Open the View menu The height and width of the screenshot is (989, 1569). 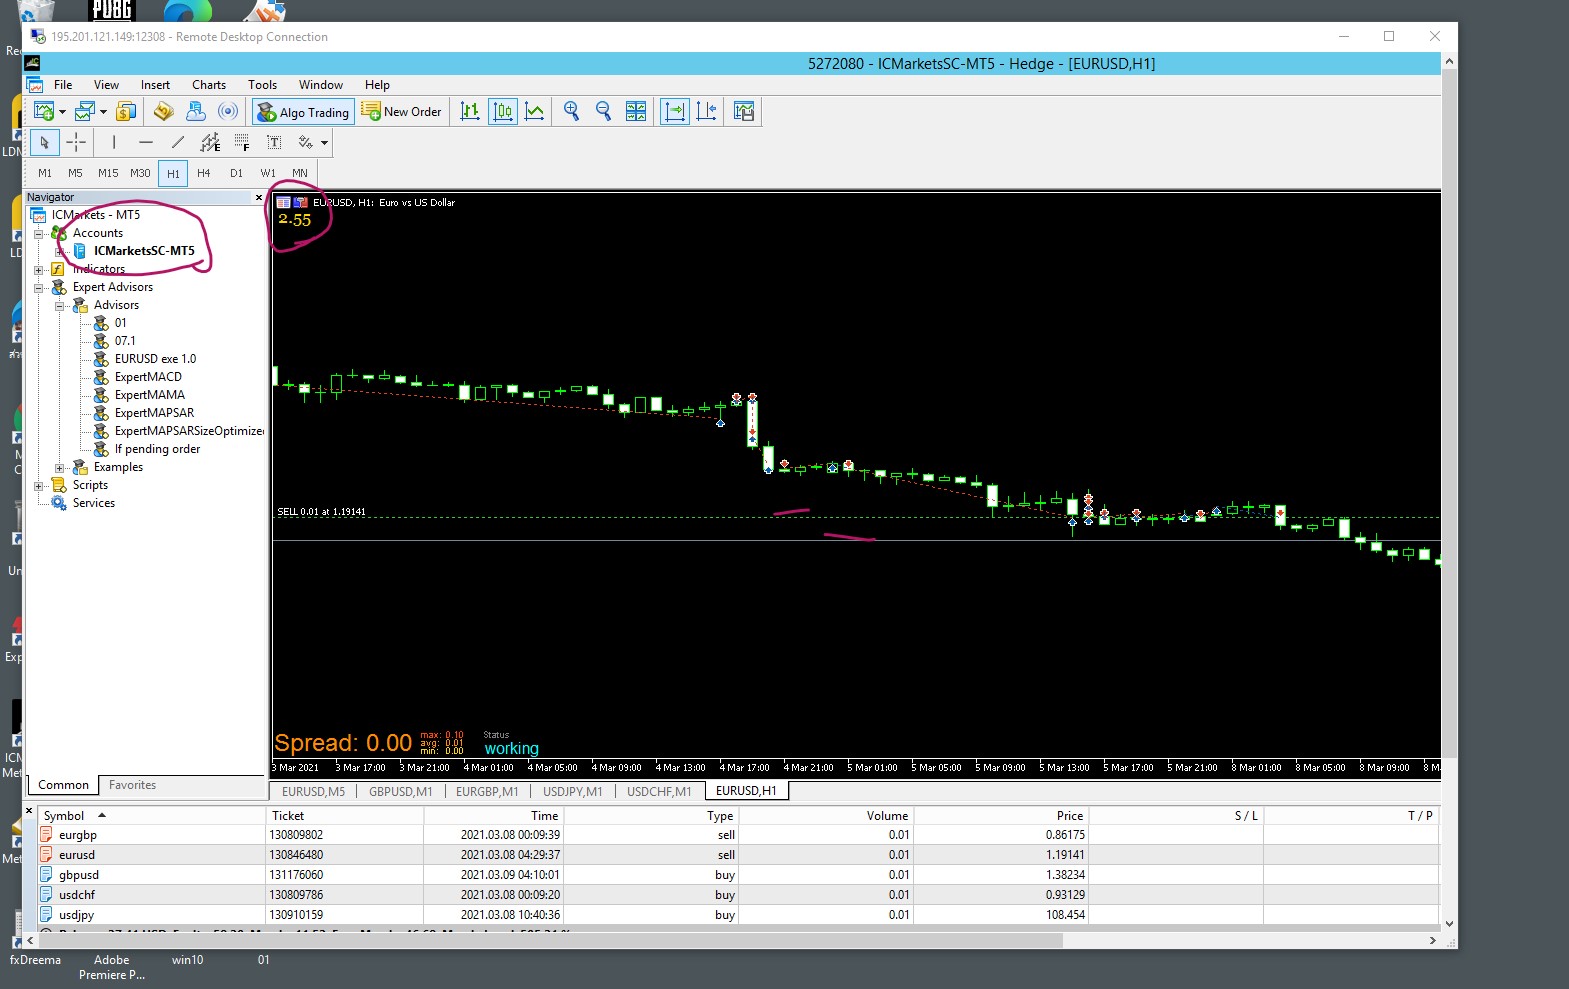pos(106,85)
